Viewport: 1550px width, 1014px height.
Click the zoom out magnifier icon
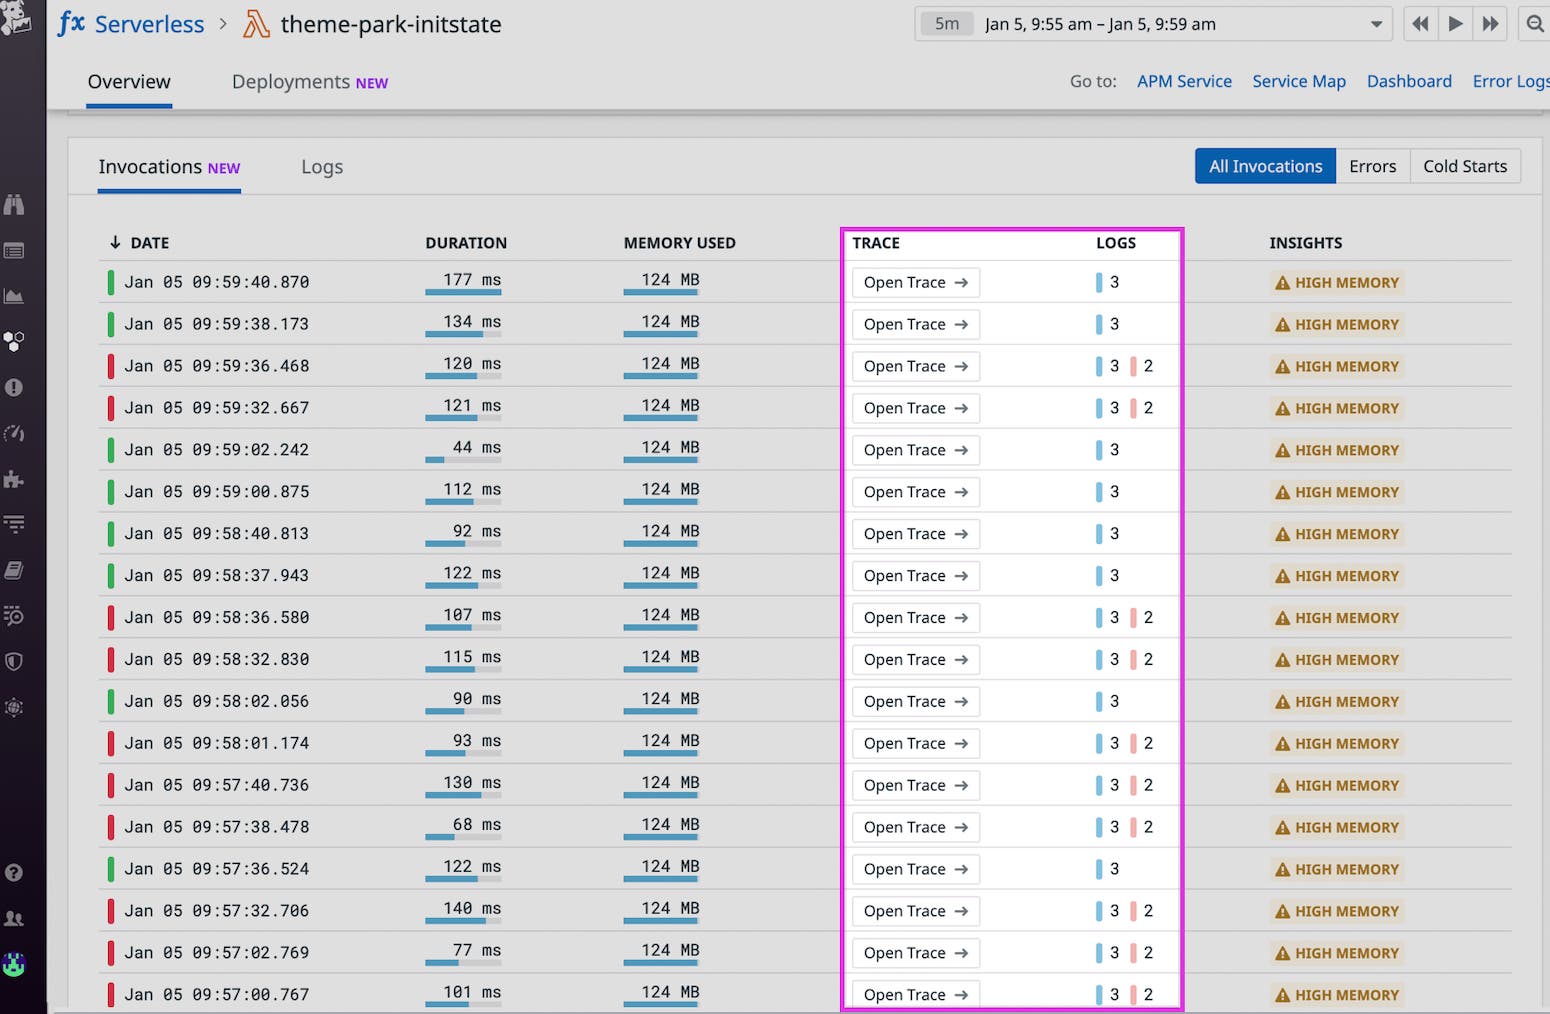tap(1534, 24)
